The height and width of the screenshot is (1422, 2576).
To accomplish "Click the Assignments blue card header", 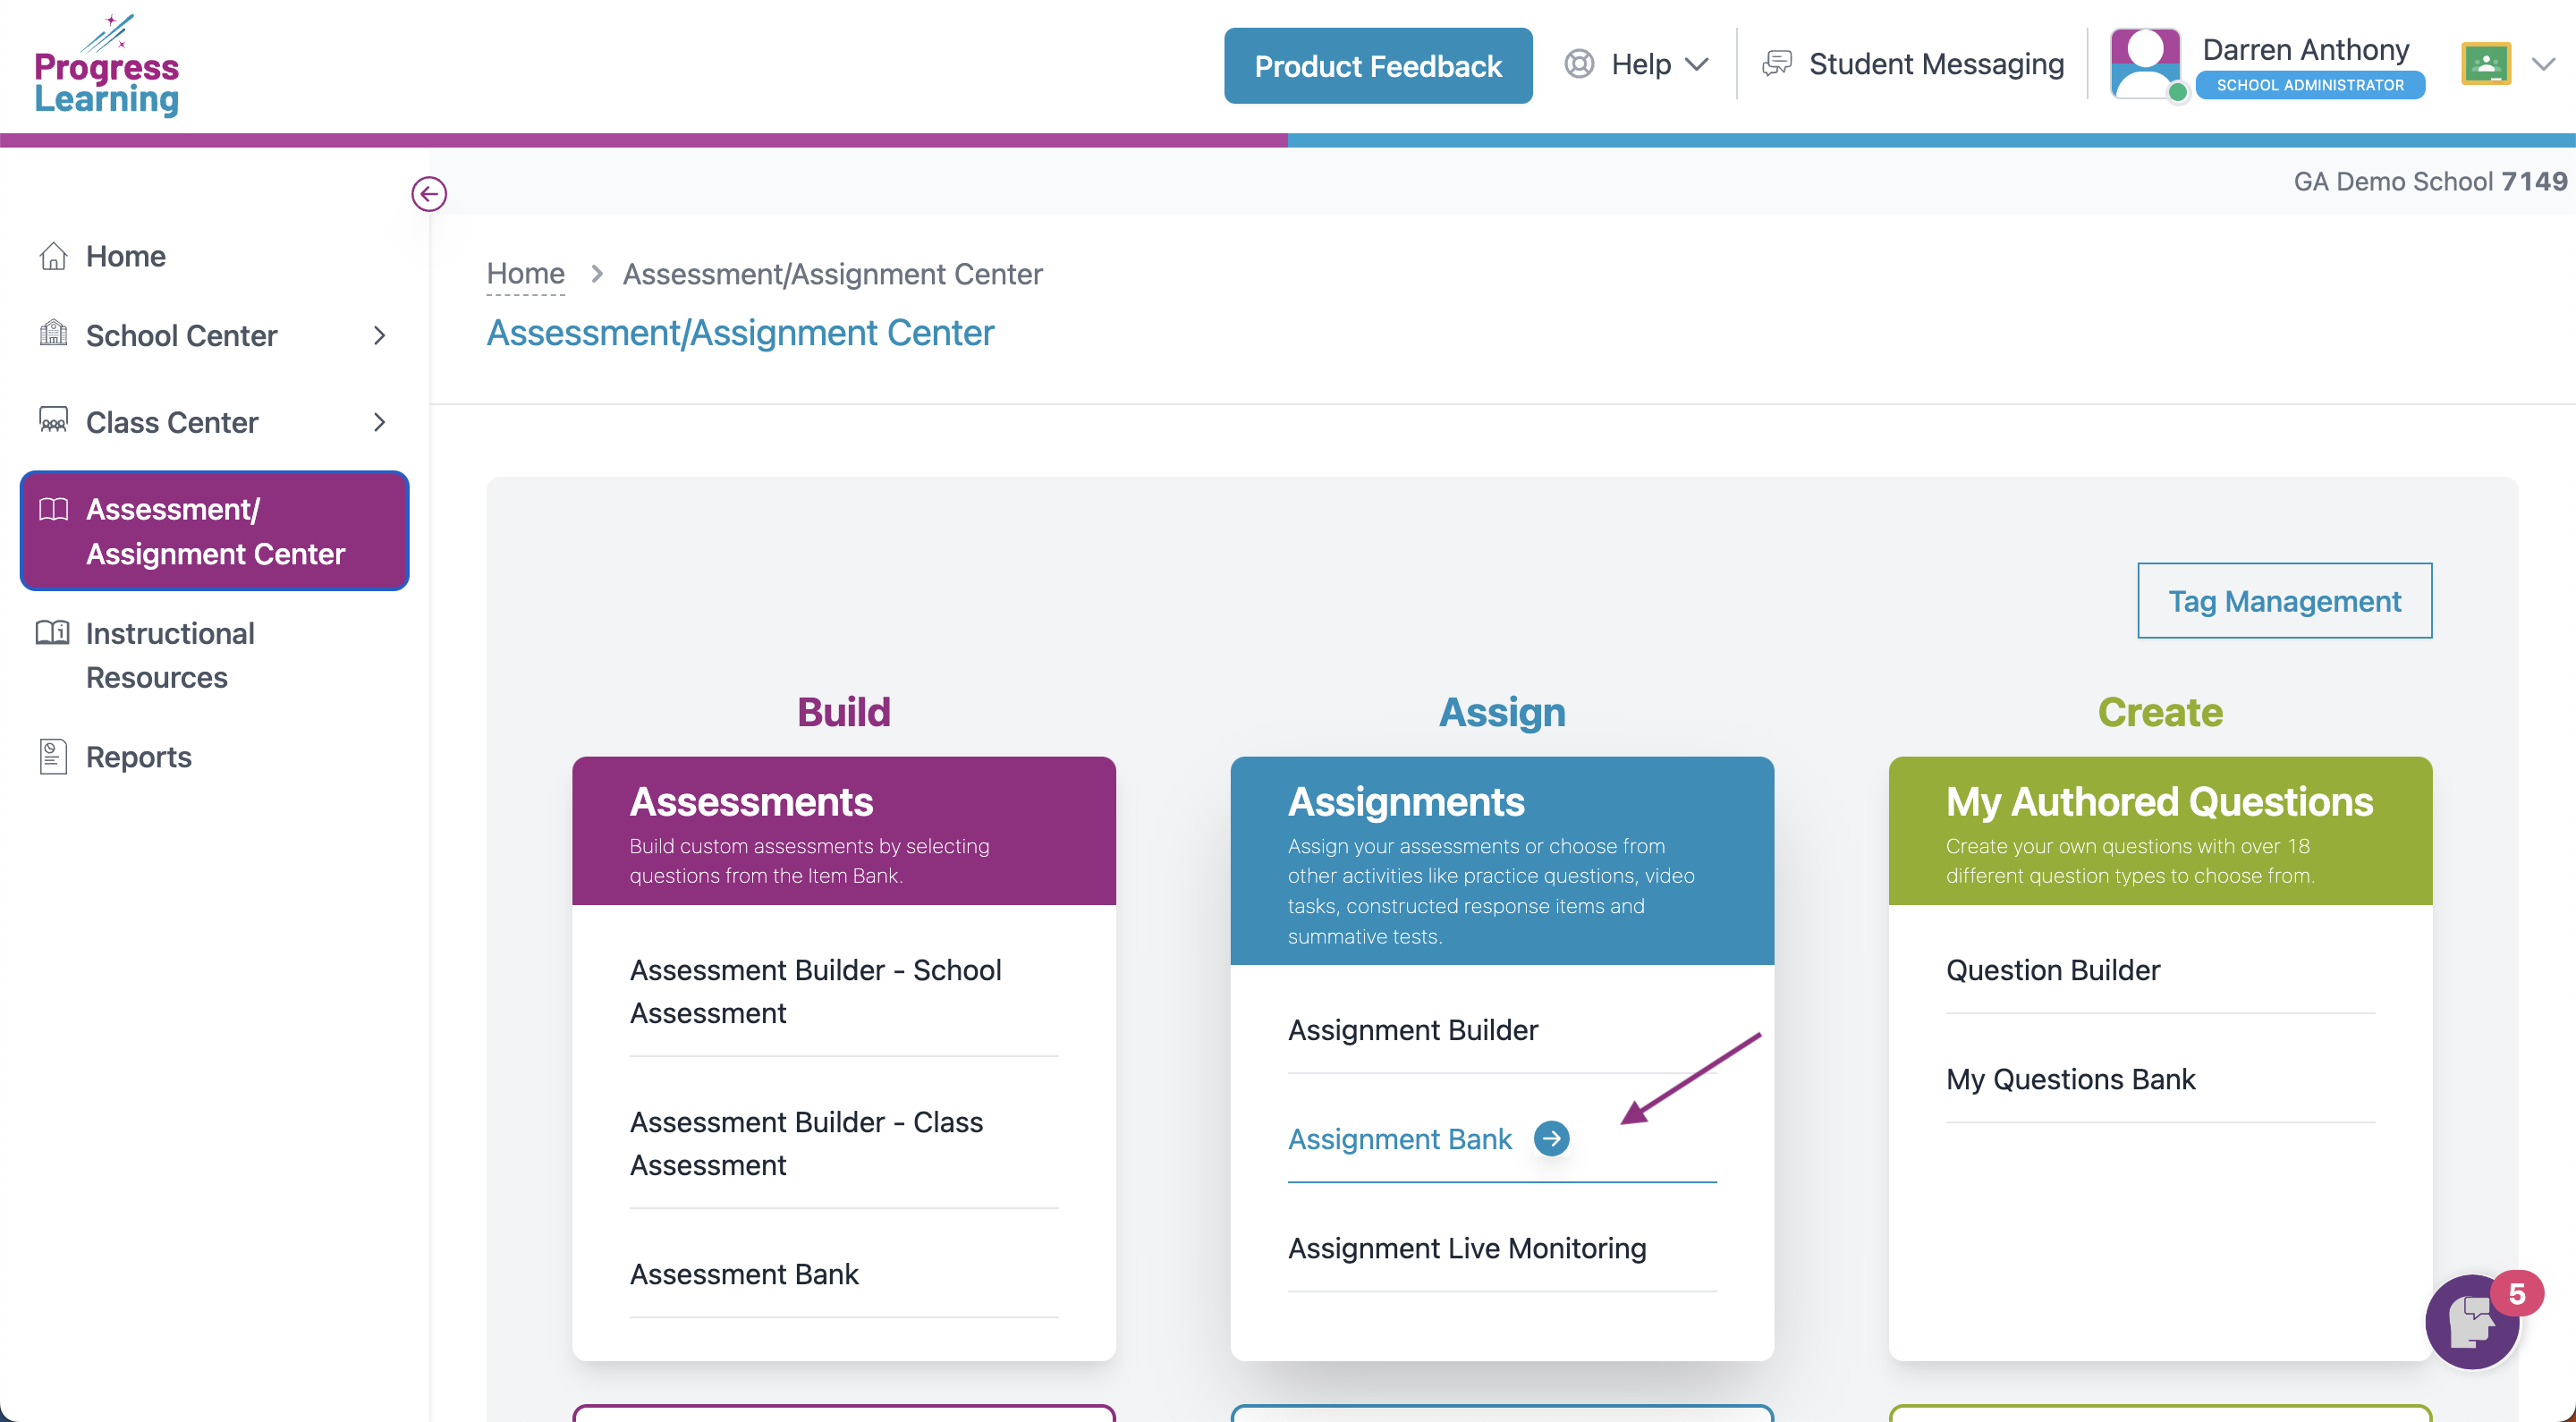I will pyautogui.click(x=1502, y=861).
